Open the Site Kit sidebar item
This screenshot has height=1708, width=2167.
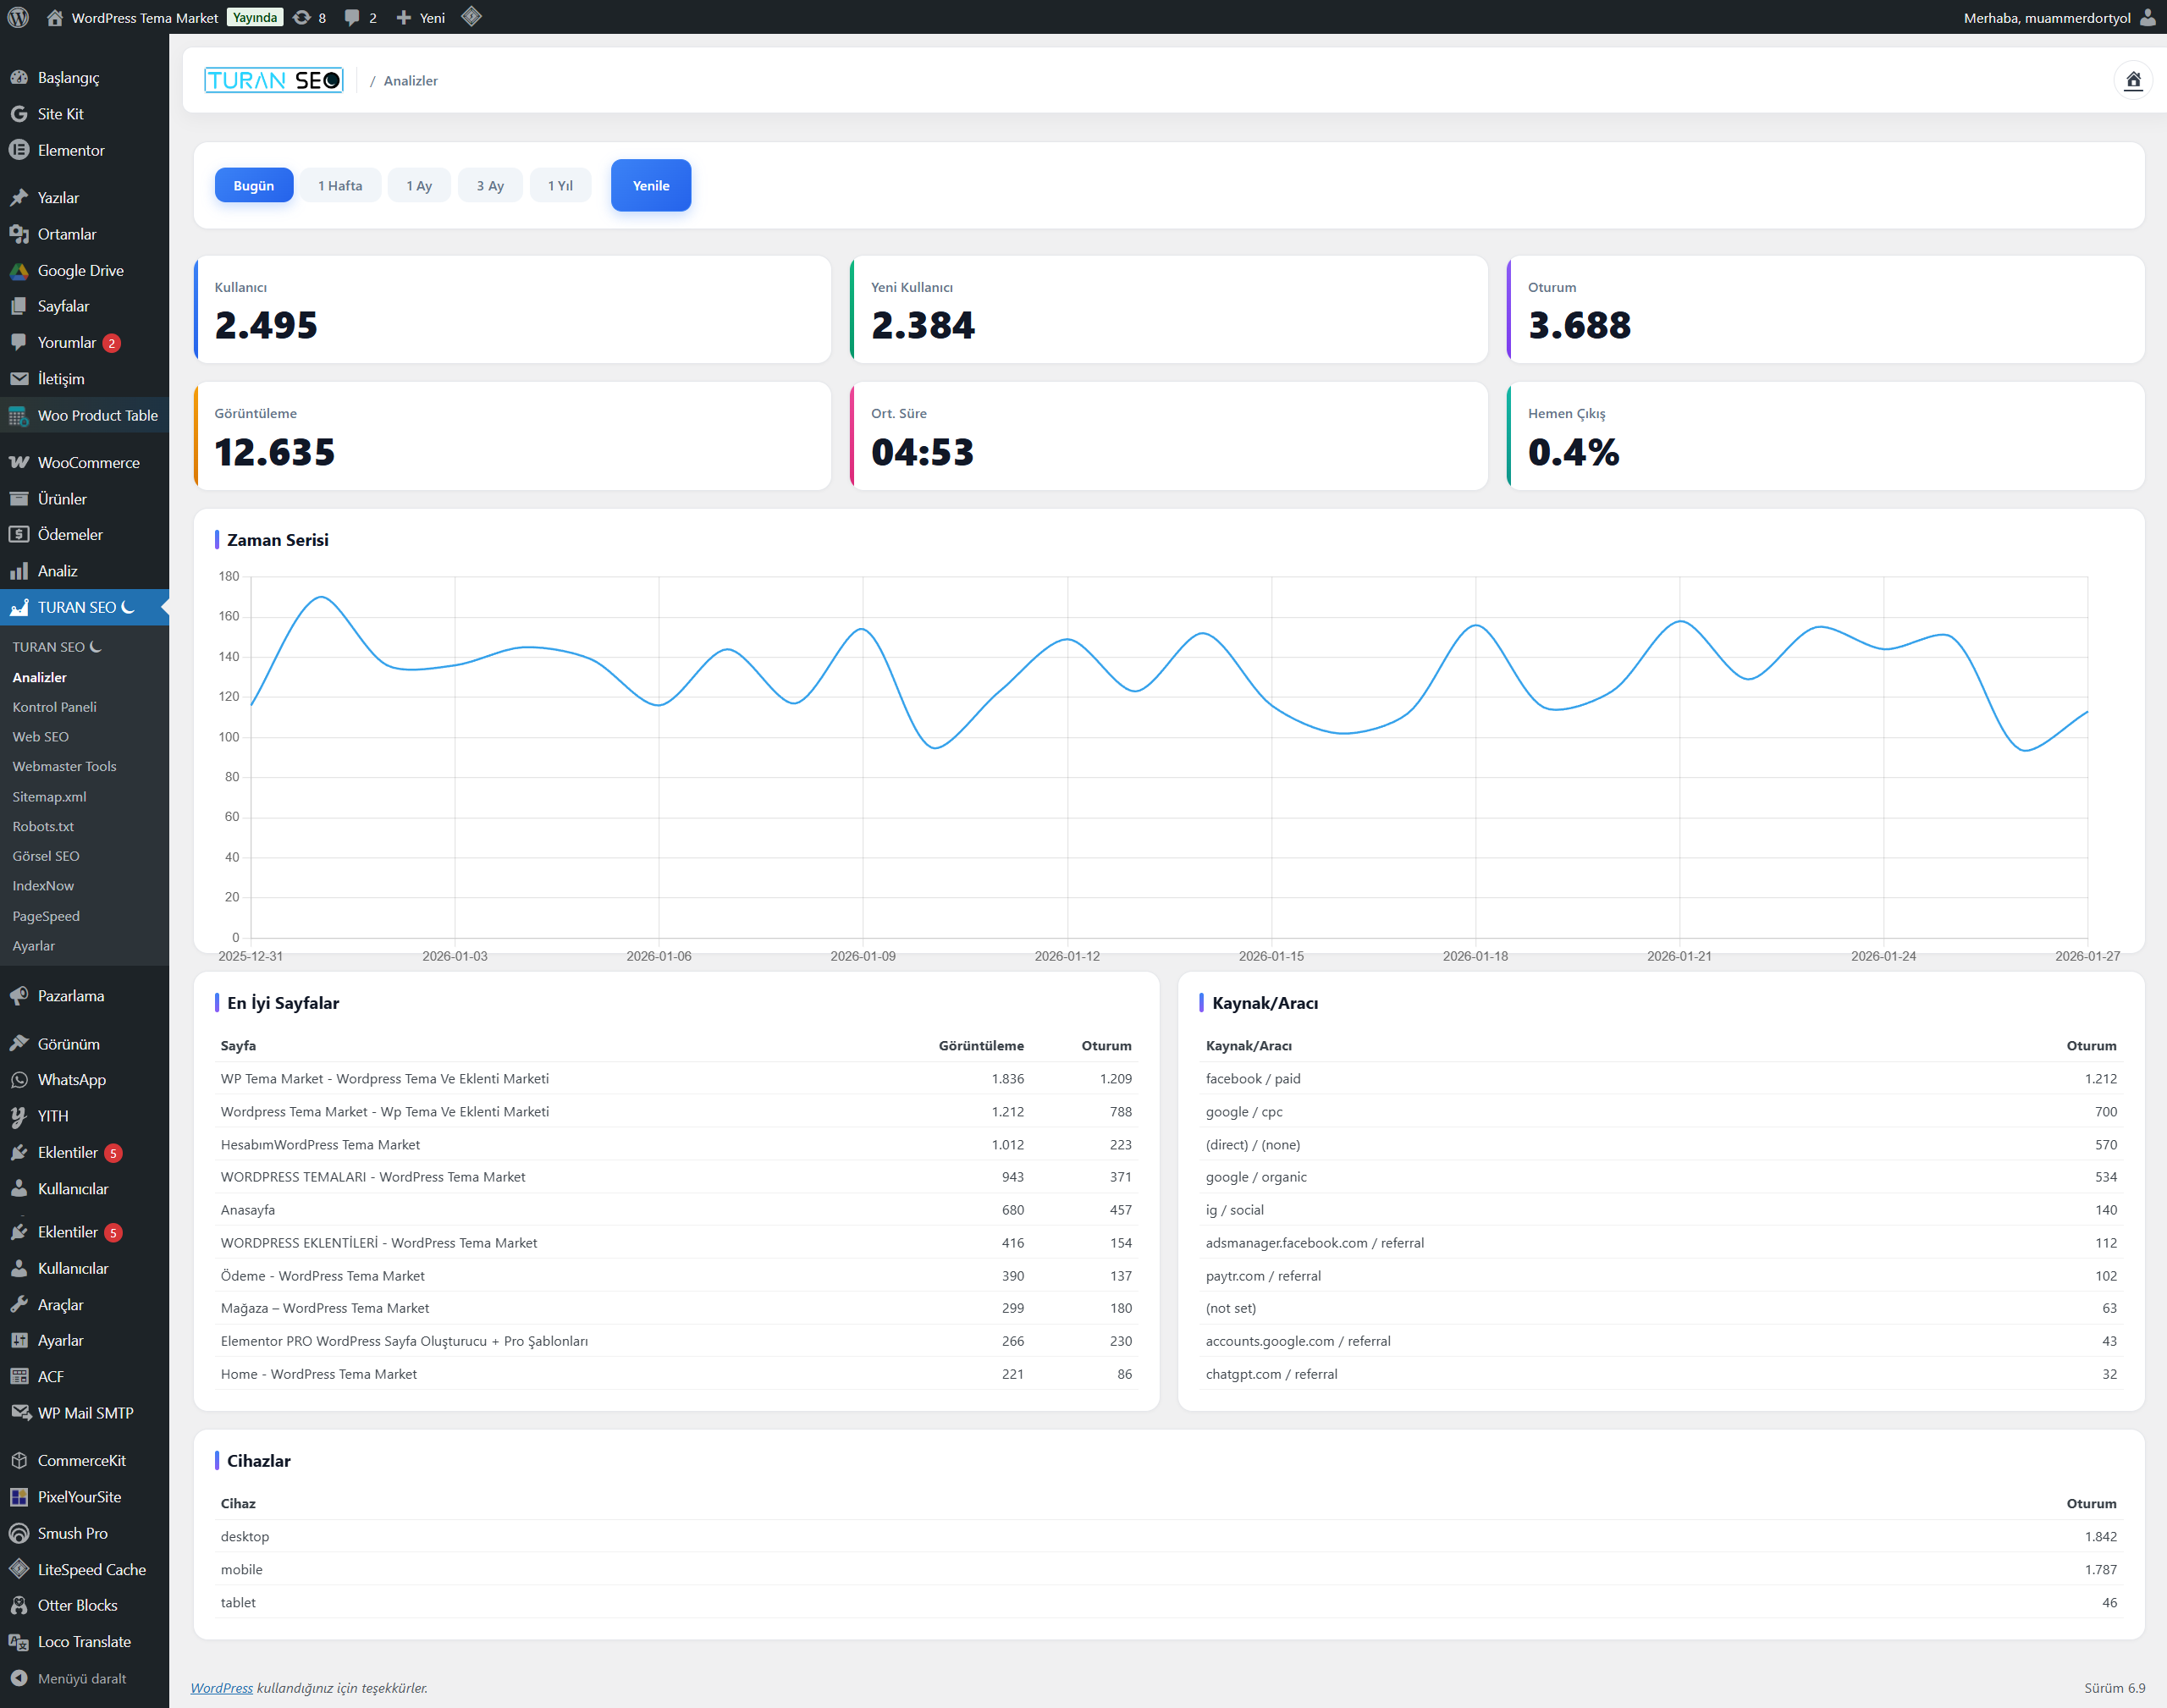pyautogui.click(x=60, y=114)
